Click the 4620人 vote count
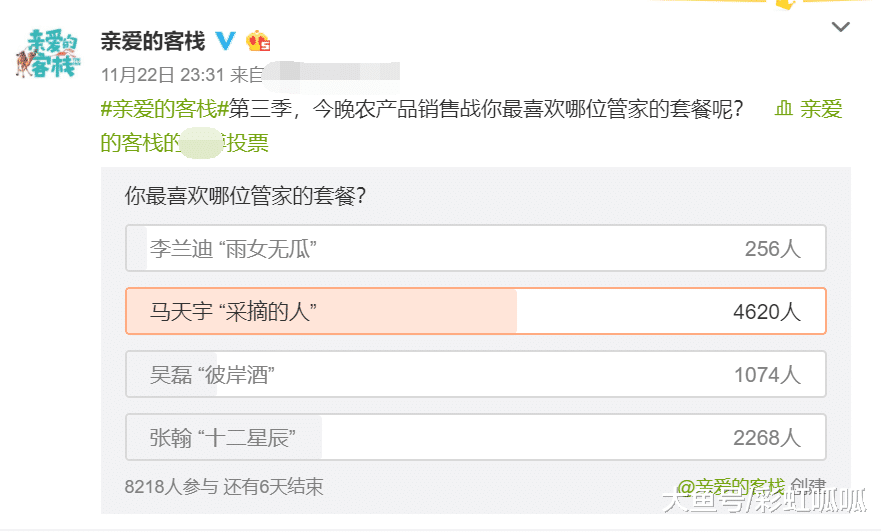Image resolution: width=881 pixels, height=532 pixels. click(x=766, y=312)
